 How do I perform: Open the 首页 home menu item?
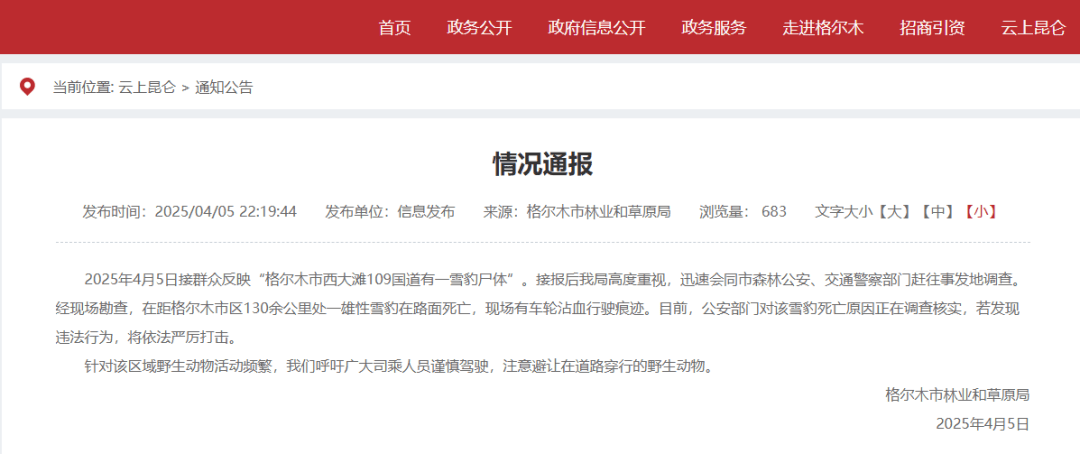[394, 28]
